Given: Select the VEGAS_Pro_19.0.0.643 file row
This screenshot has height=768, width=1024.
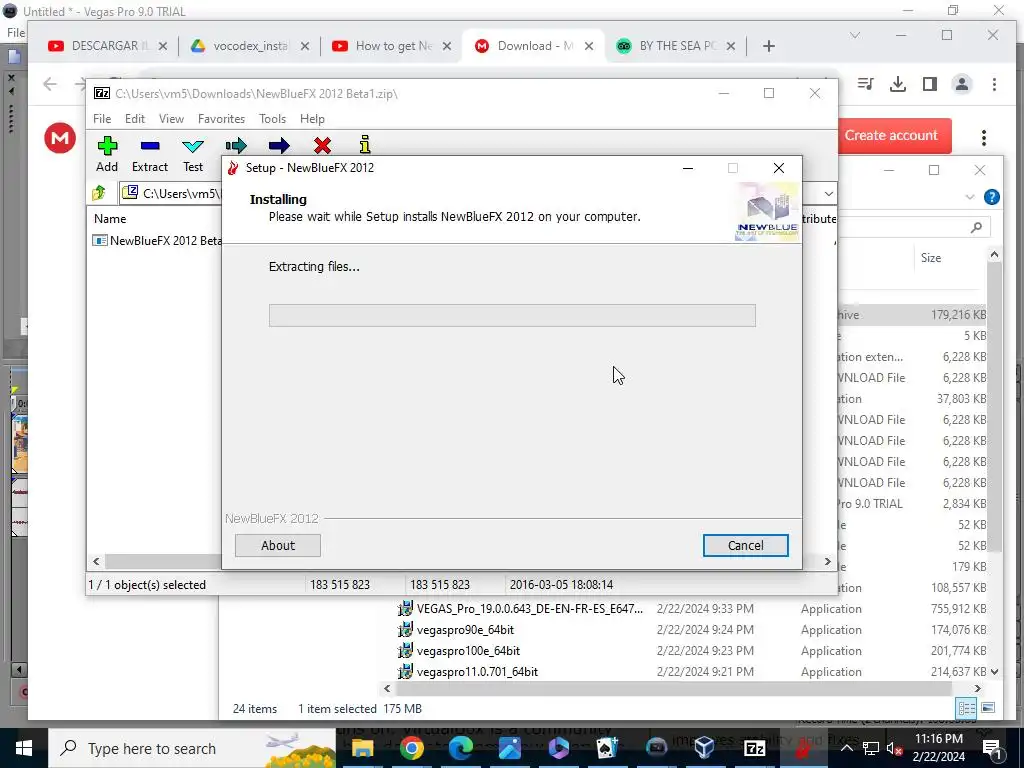Looking at the screenshot, I should coord(691,609).
